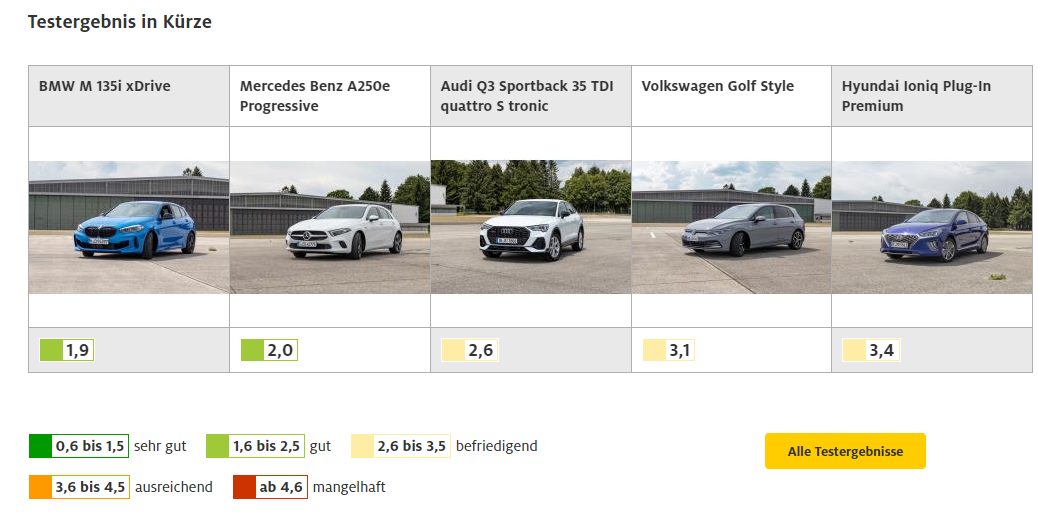View the Audi Q3 Sportback image

pos(531,227)
